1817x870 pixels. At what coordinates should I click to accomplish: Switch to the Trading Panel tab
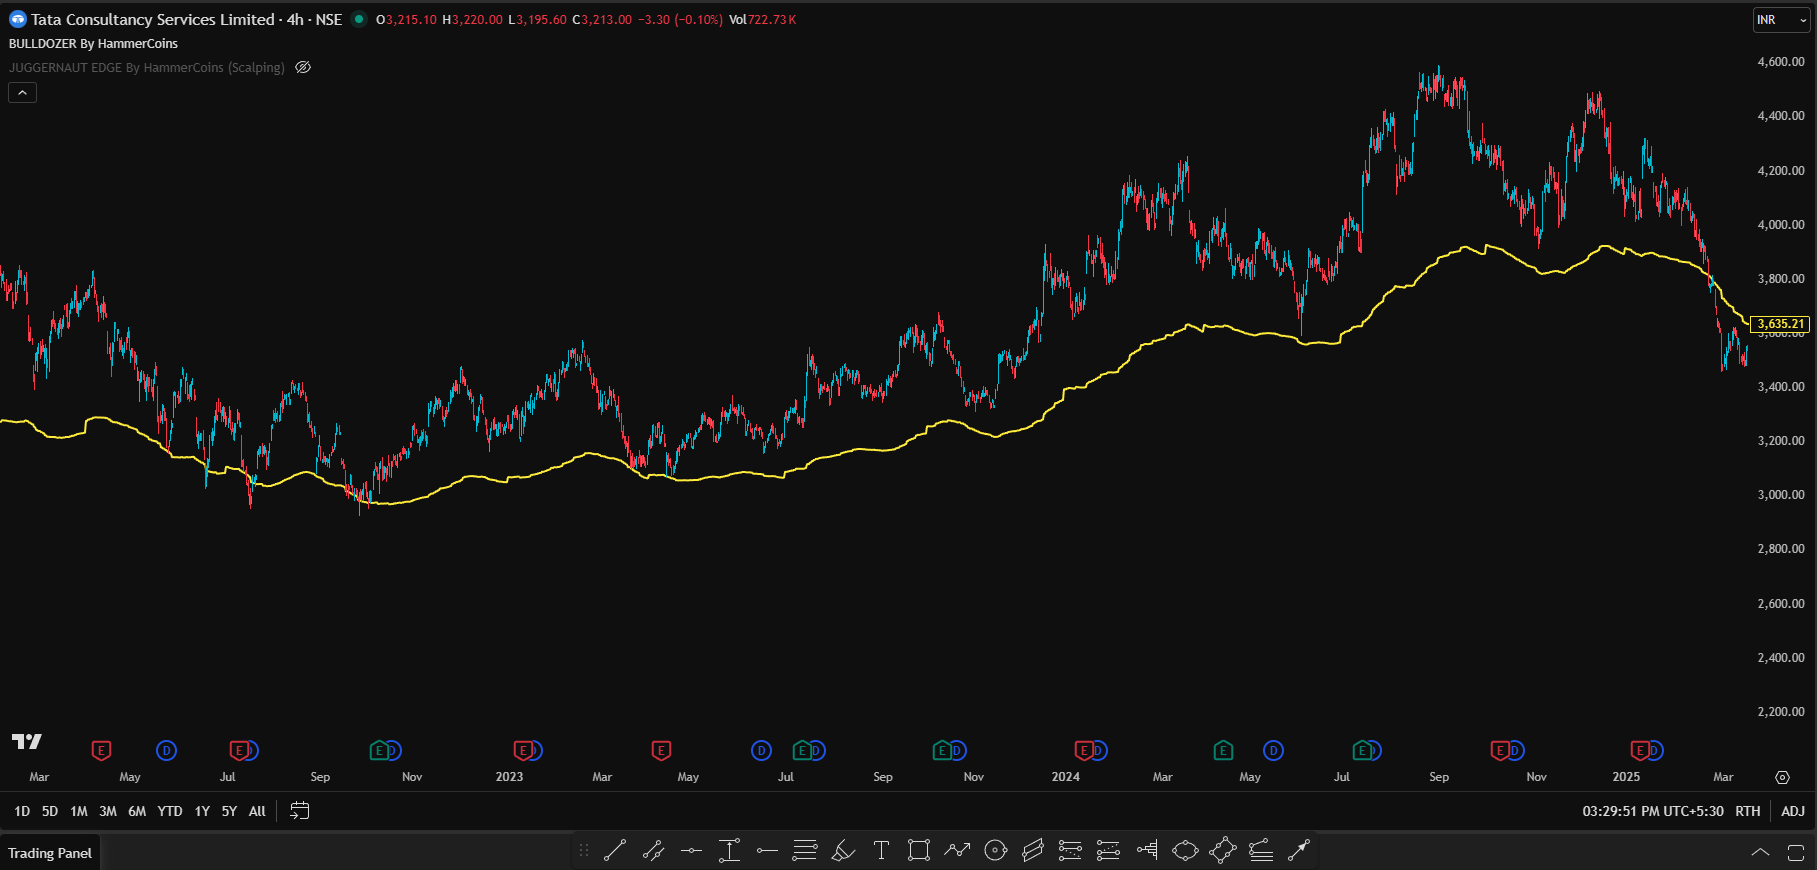coord(50,853)
